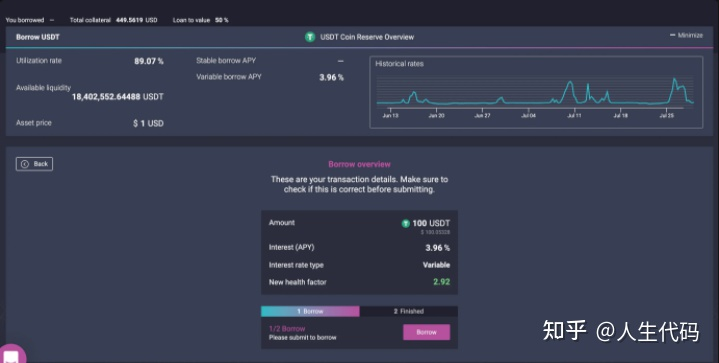Click the Stable borrow APY label
719x363 pixels.
(226, 60)
